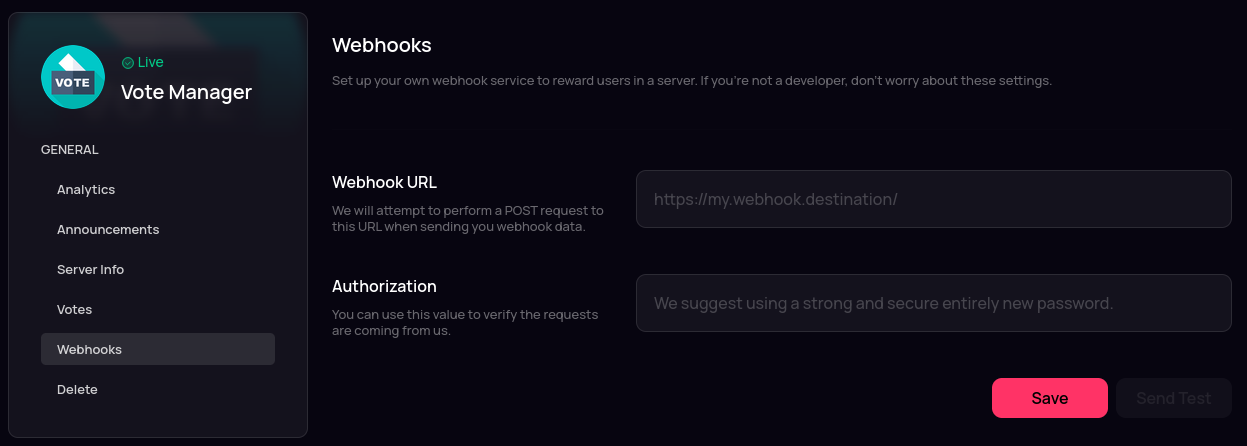Click the webhook service description text
The height and width of the screenshot is (446, 1247).
691,80
